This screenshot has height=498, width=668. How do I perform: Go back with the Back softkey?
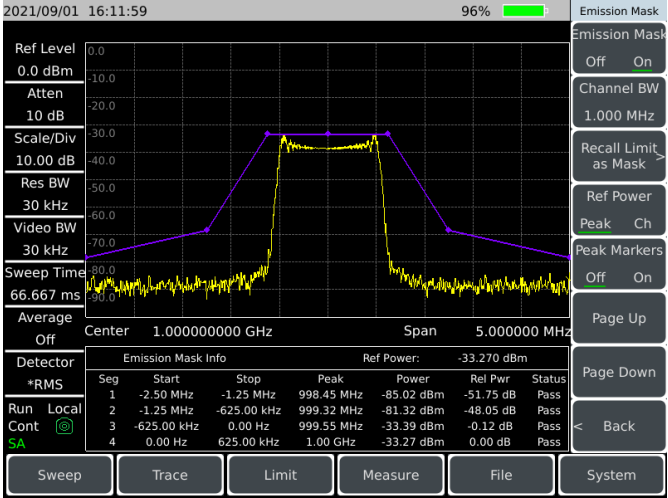(x=619, y=426)
